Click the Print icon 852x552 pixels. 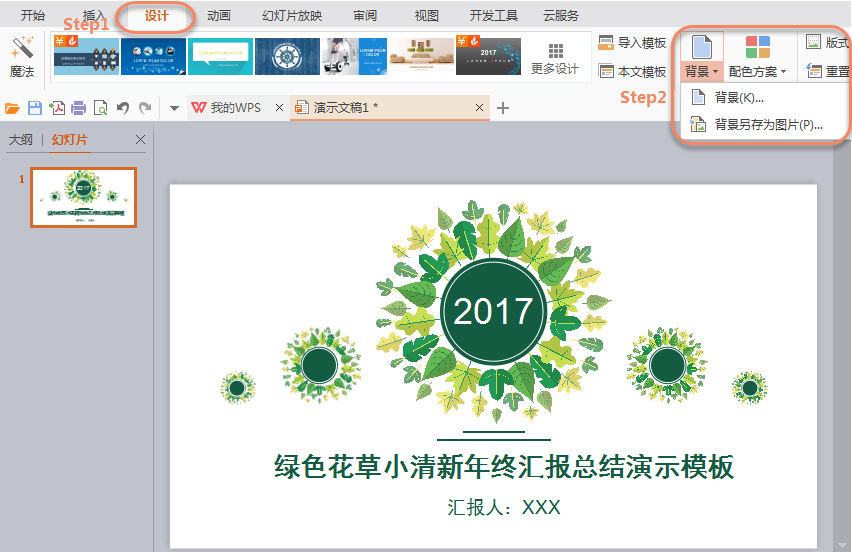pos(78,108)
